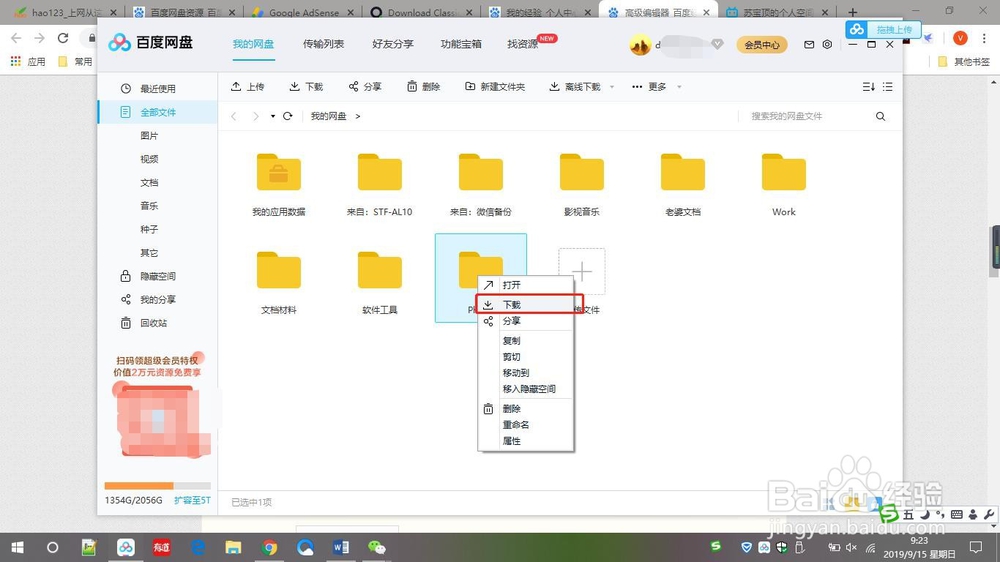
Task: Click 我的网盘 in the breadcrumb path
Action: [x=328, y=116]
